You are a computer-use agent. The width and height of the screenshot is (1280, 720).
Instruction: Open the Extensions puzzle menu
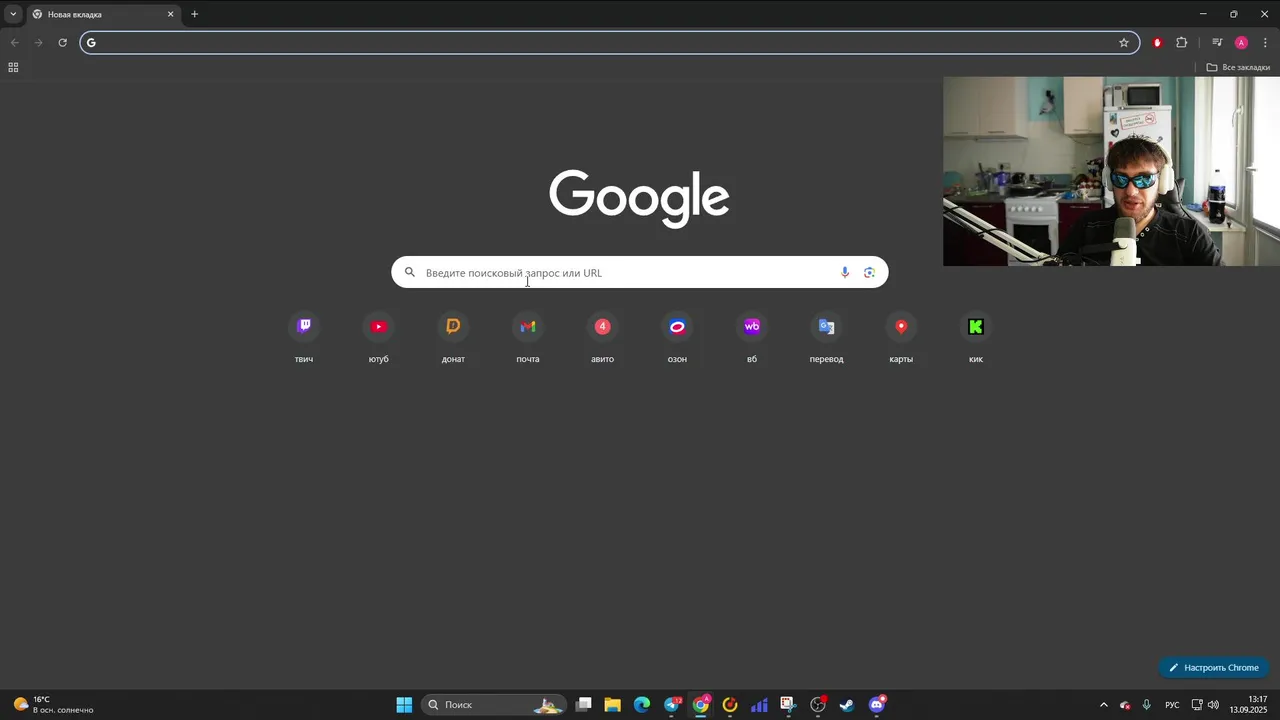tap(1182, 43)
